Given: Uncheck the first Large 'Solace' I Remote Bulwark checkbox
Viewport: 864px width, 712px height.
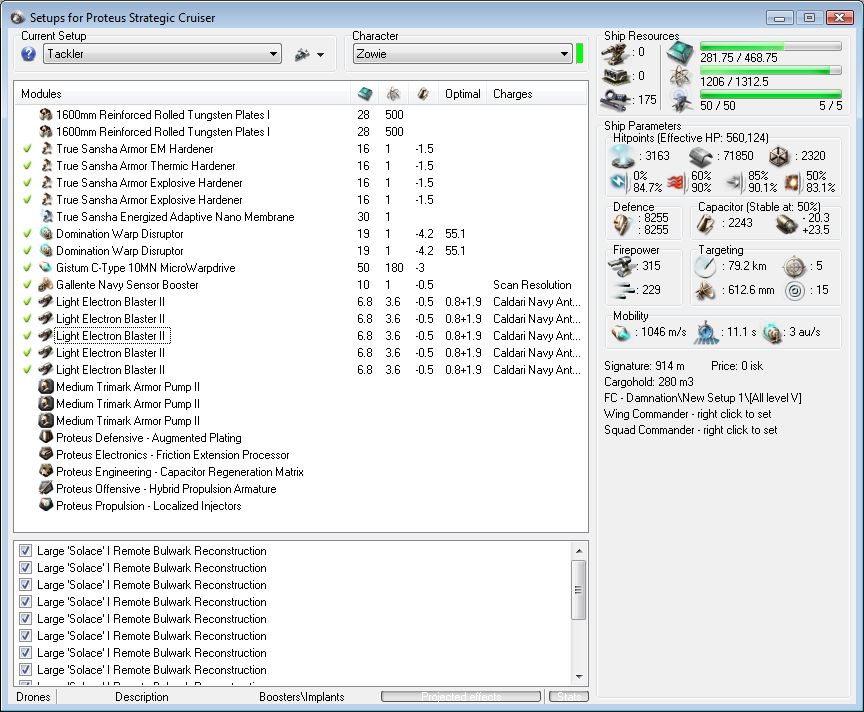Looking at the screenshot, I should coord(25,551).
